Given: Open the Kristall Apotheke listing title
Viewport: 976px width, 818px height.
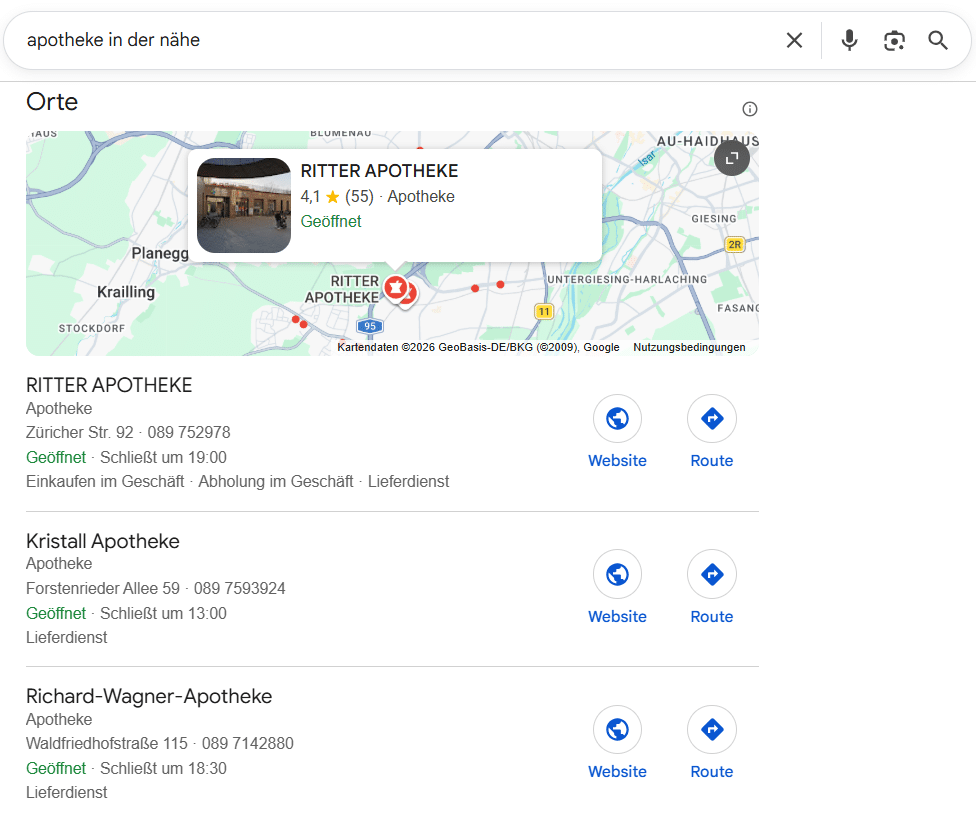Looking at the screenshot, I should point(103,541).
